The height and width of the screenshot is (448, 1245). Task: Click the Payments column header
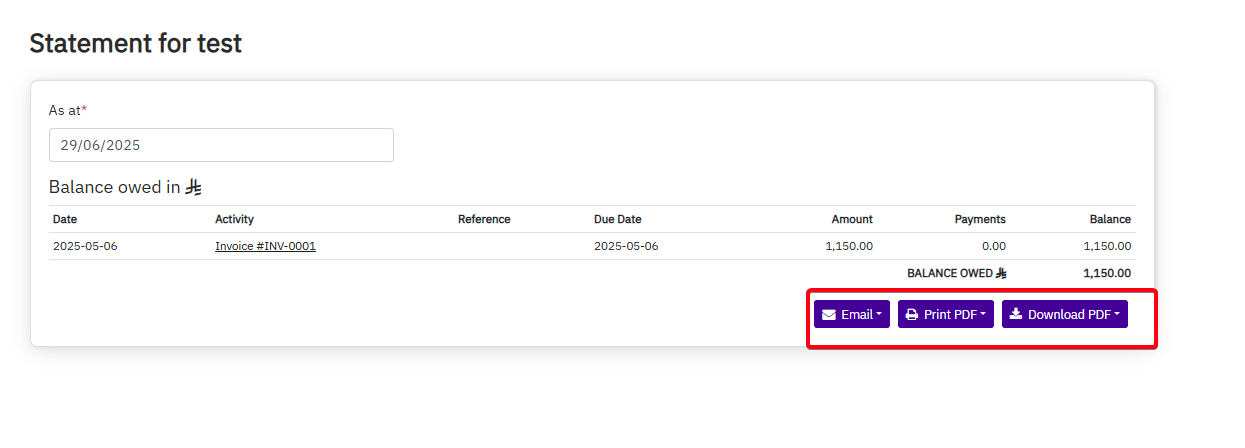point(980,219)
